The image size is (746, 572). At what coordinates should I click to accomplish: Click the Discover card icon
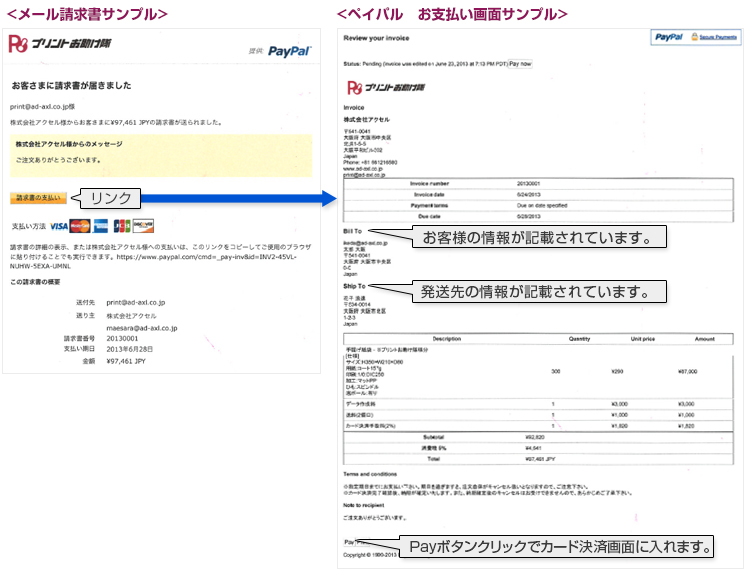point(143,226)
